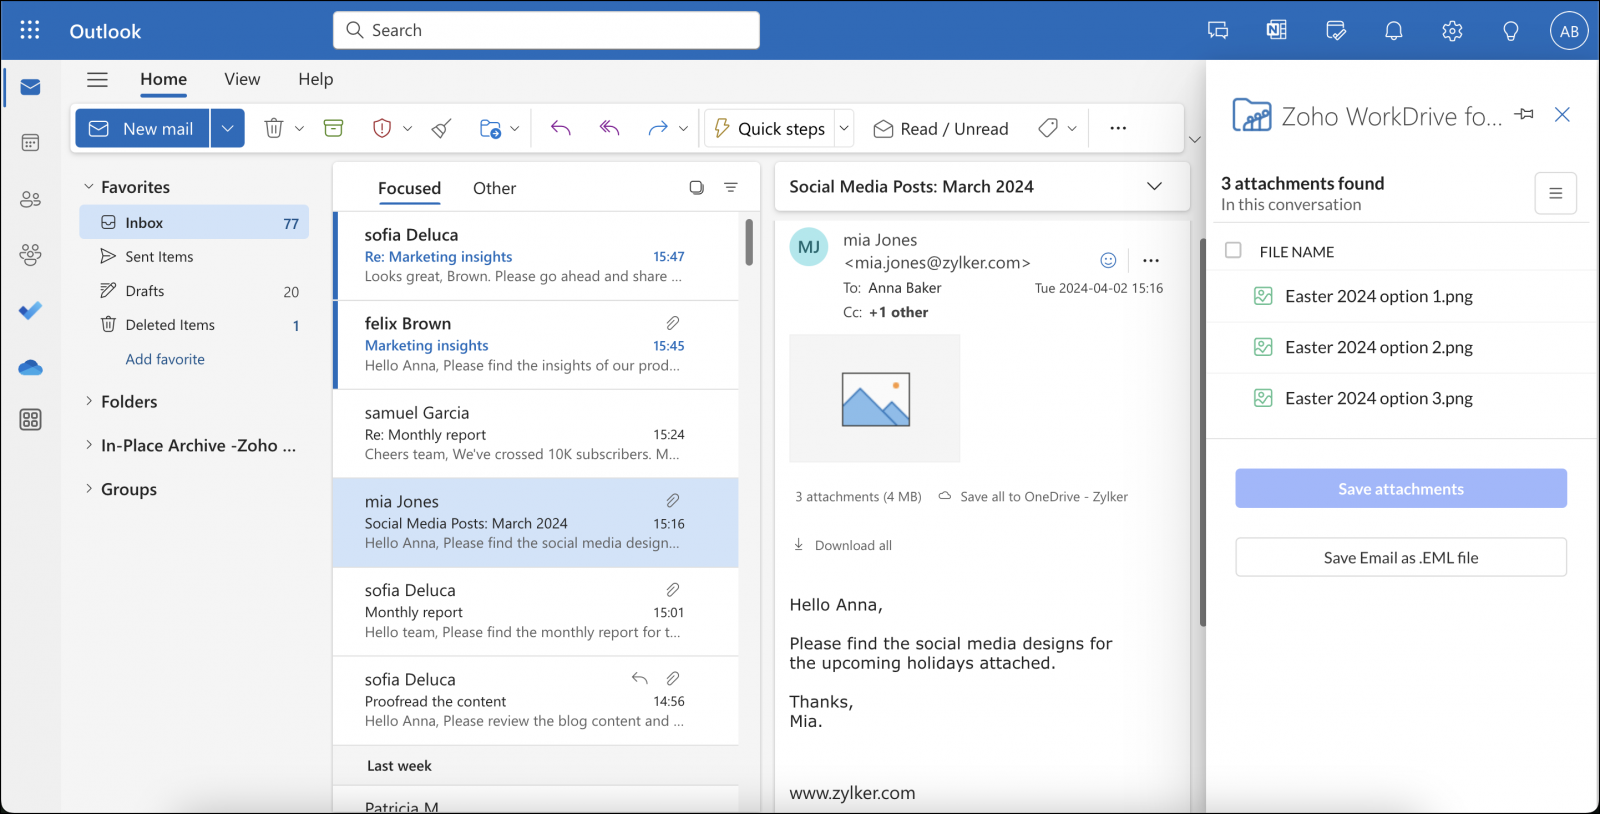Open message more actions ellipsis
Image resolution: width=1600 pixels, height=814 pixels.
tap(1151, 260)
